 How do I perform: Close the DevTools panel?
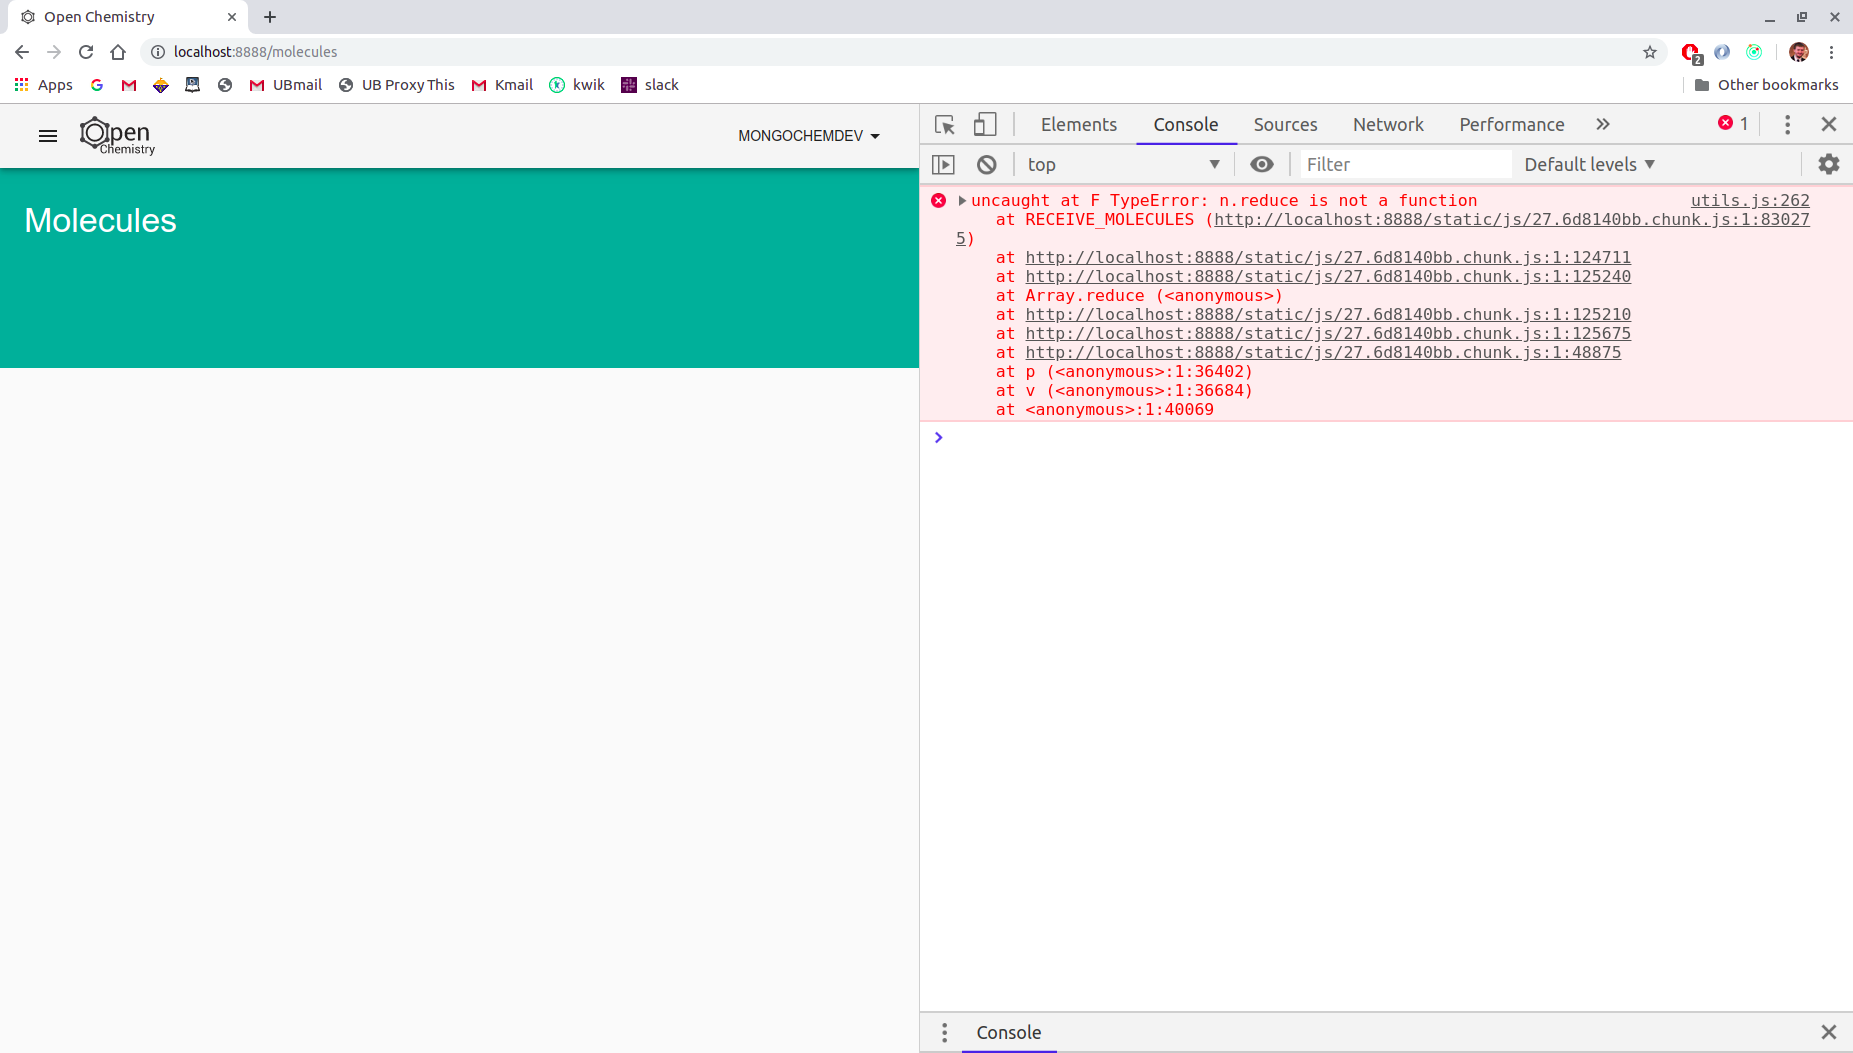click(1829, 124)
